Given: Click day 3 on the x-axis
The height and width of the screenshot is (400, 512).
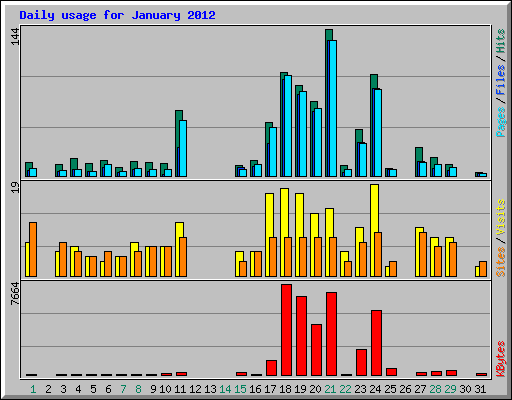Looking at the screenshot, I should [63, 389].
